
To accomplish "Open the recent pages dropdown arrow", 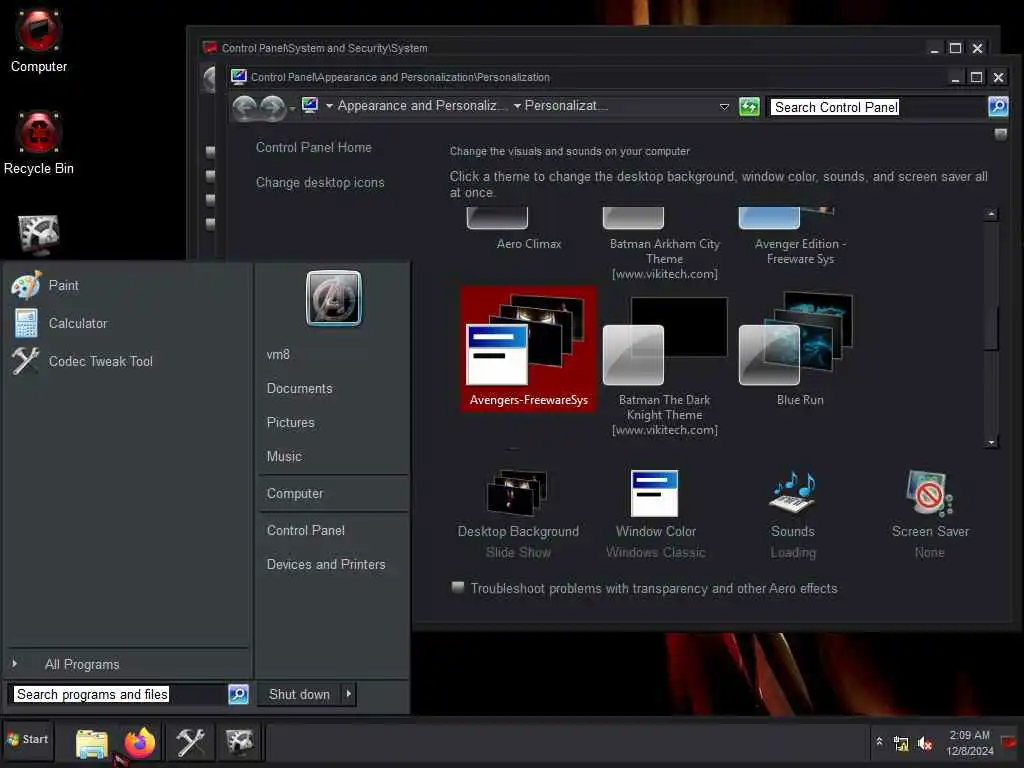I will pos(292,108).
